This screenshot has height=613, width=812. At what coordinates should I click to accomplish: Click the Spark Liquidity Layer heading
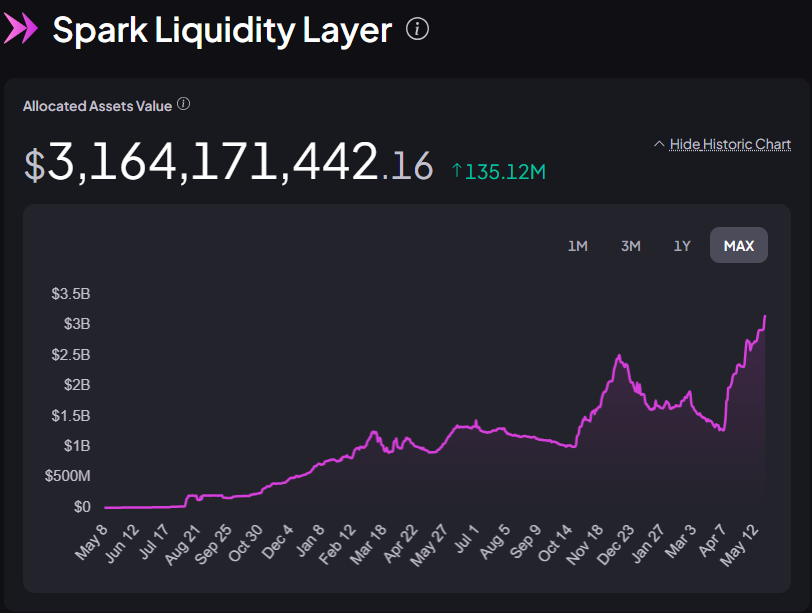[x=222, y=30]
